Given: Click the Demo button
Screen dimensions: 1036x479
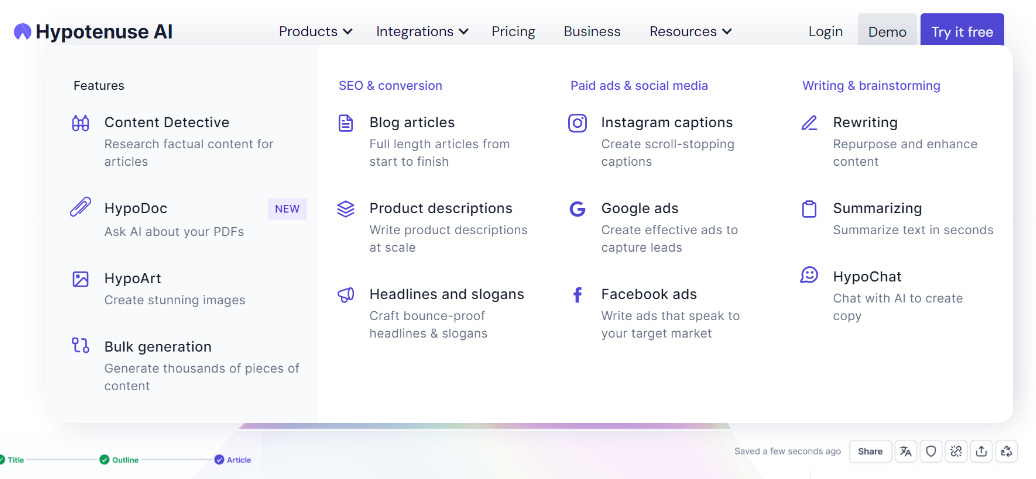Looking at the screenshot, I should 887,31.
